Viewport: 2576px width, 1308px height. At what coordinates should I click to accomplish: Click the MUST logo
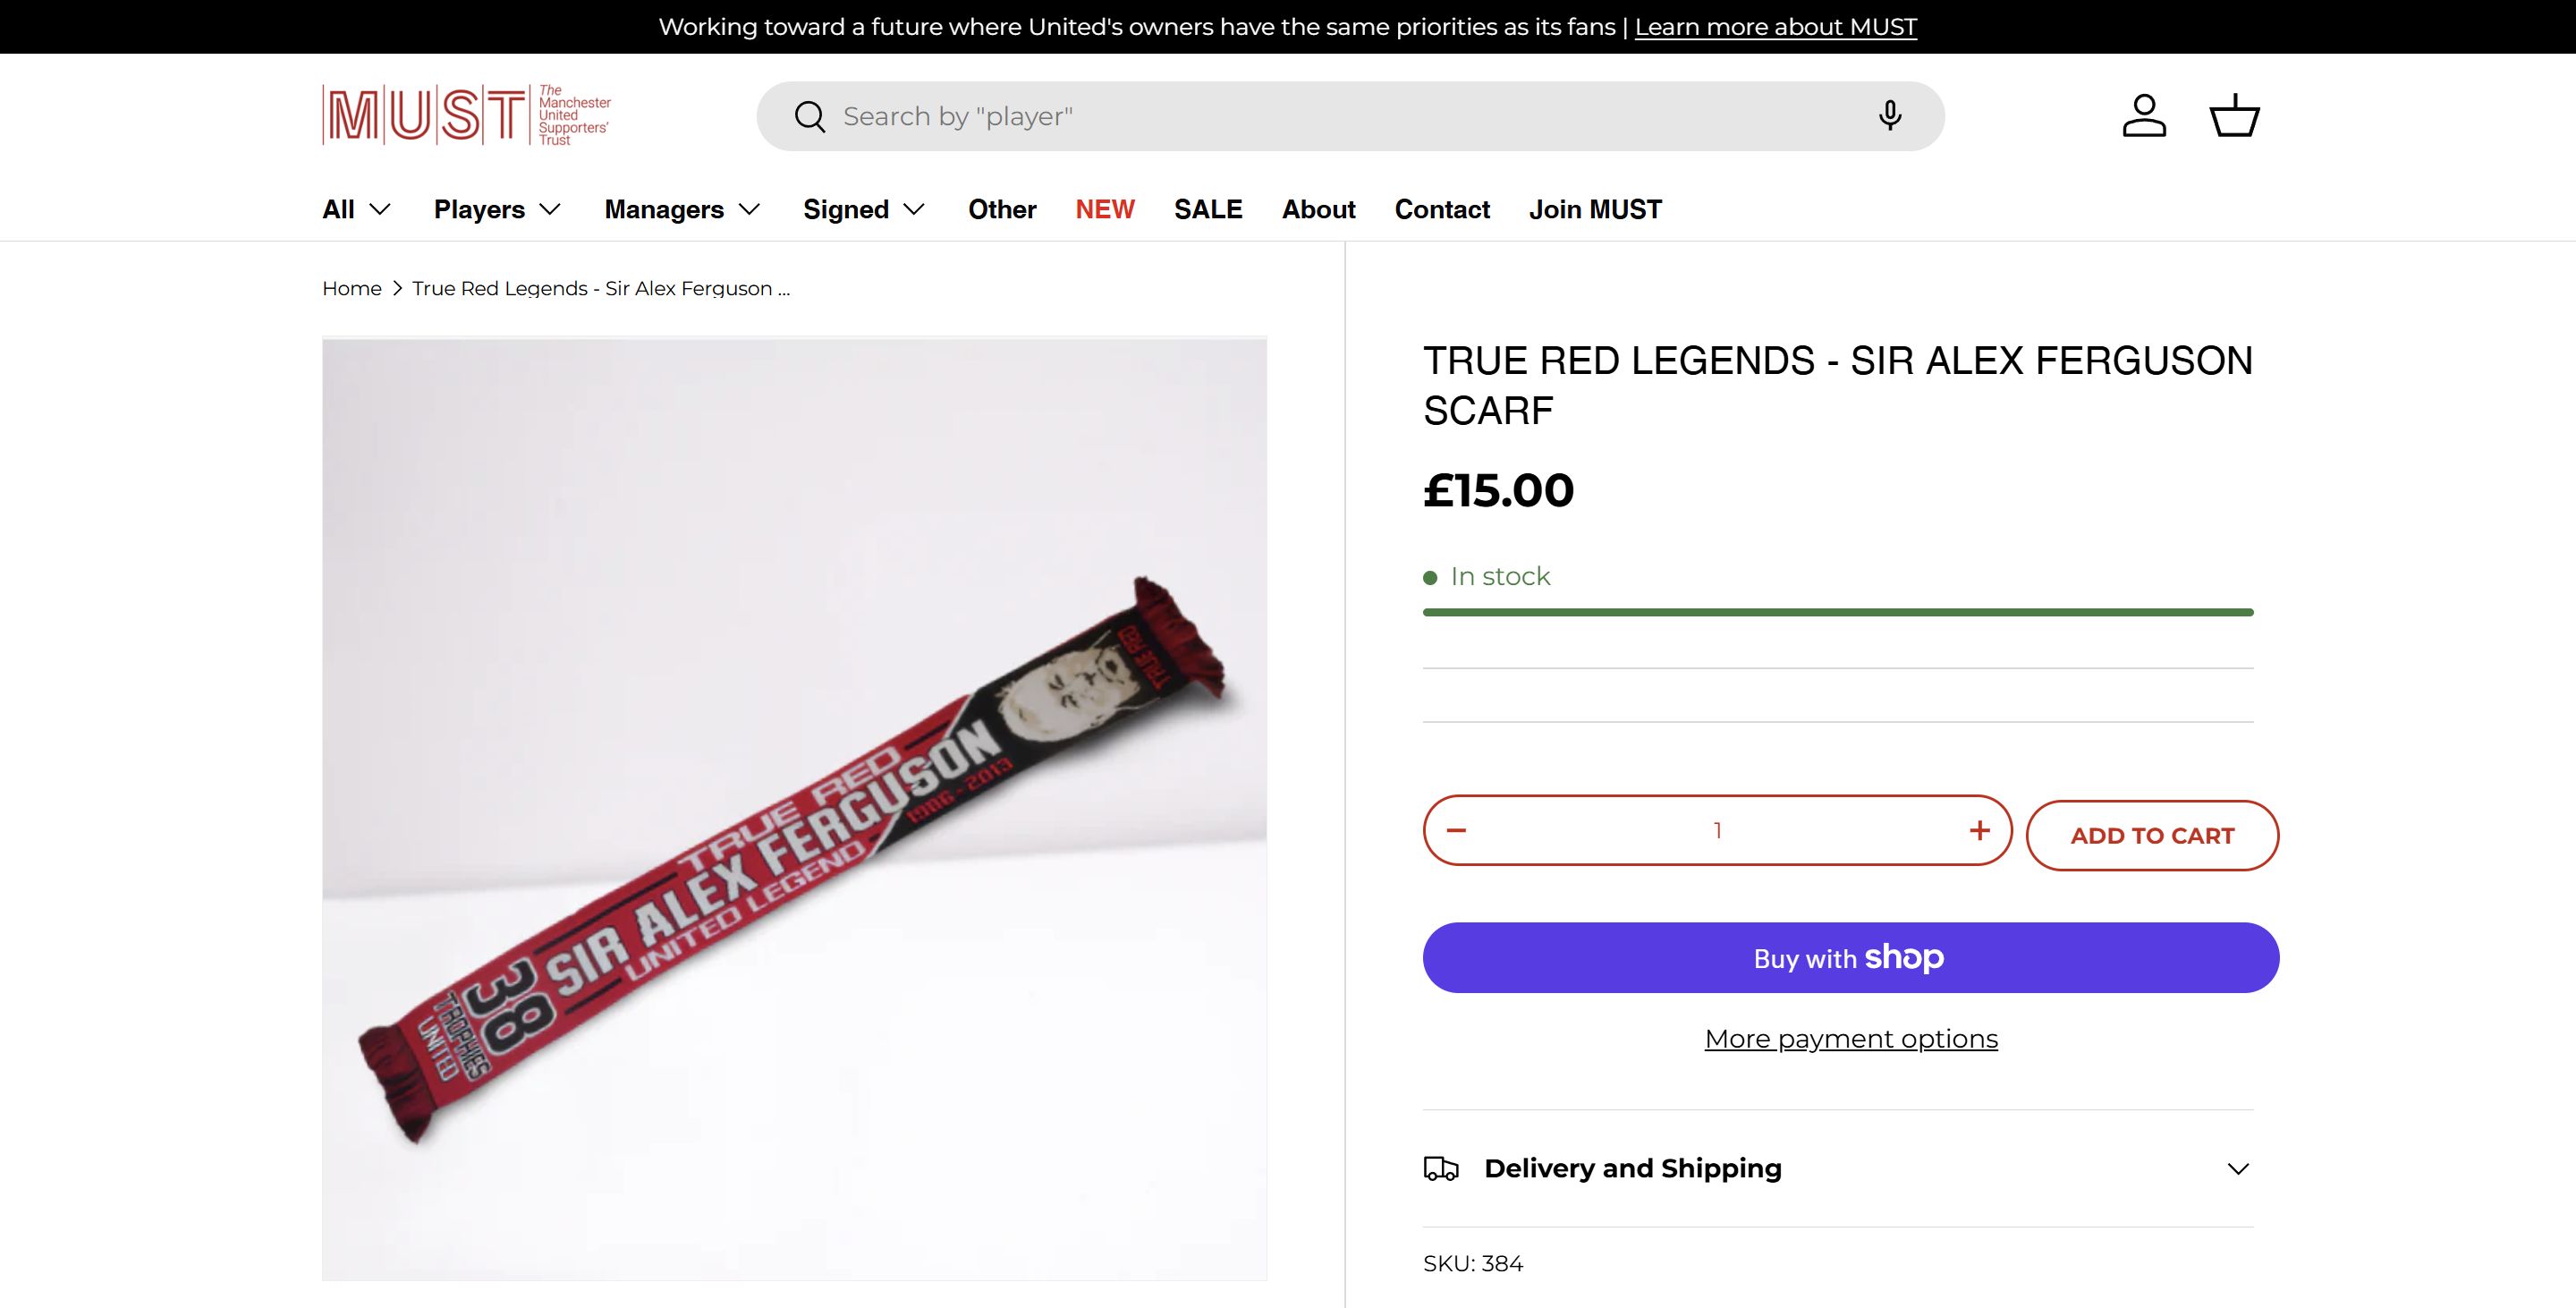click(466, 115)
